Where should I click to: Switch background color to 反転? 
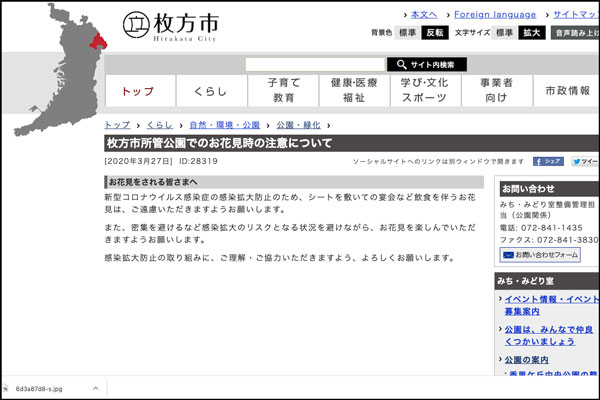pos(435,33)
